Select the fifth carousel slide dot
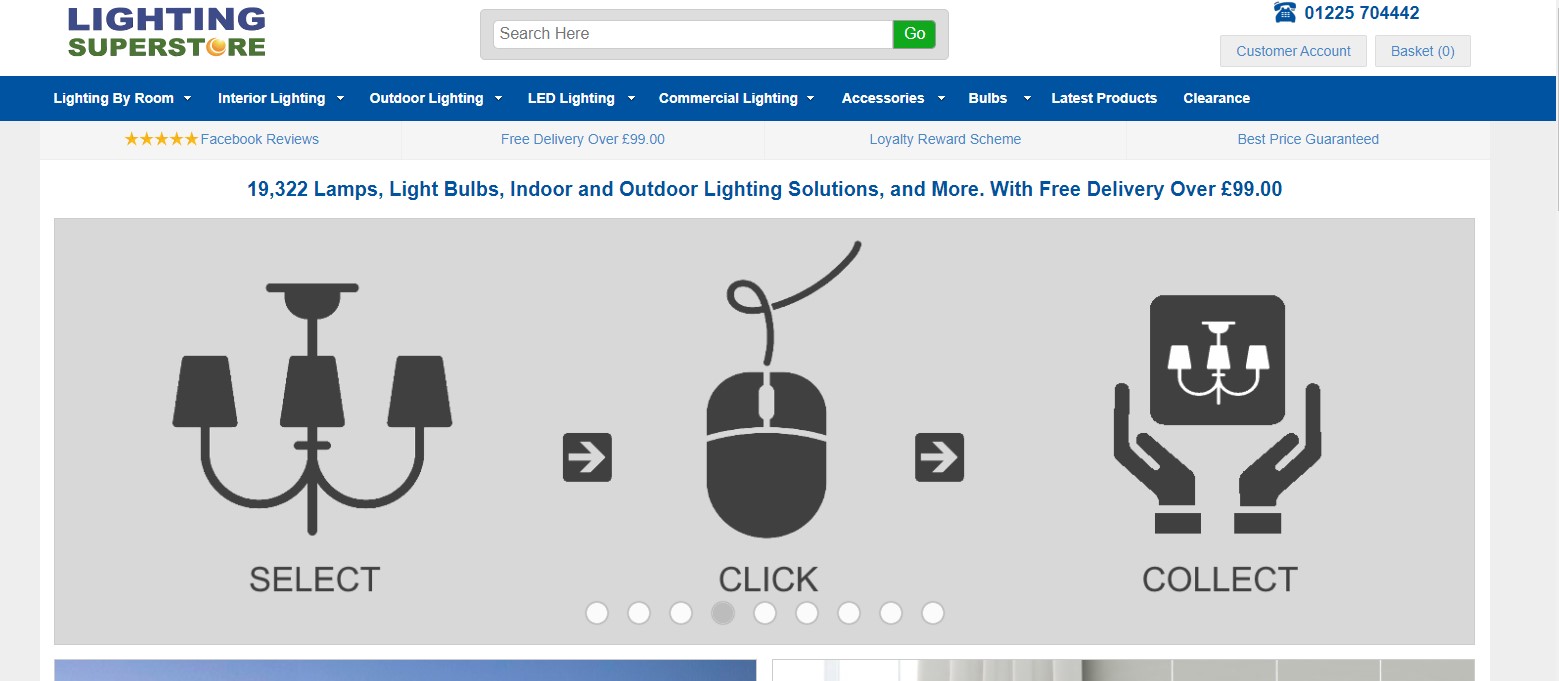The height and width of the screenshot is (681, 1559). [x=765, y=613]
